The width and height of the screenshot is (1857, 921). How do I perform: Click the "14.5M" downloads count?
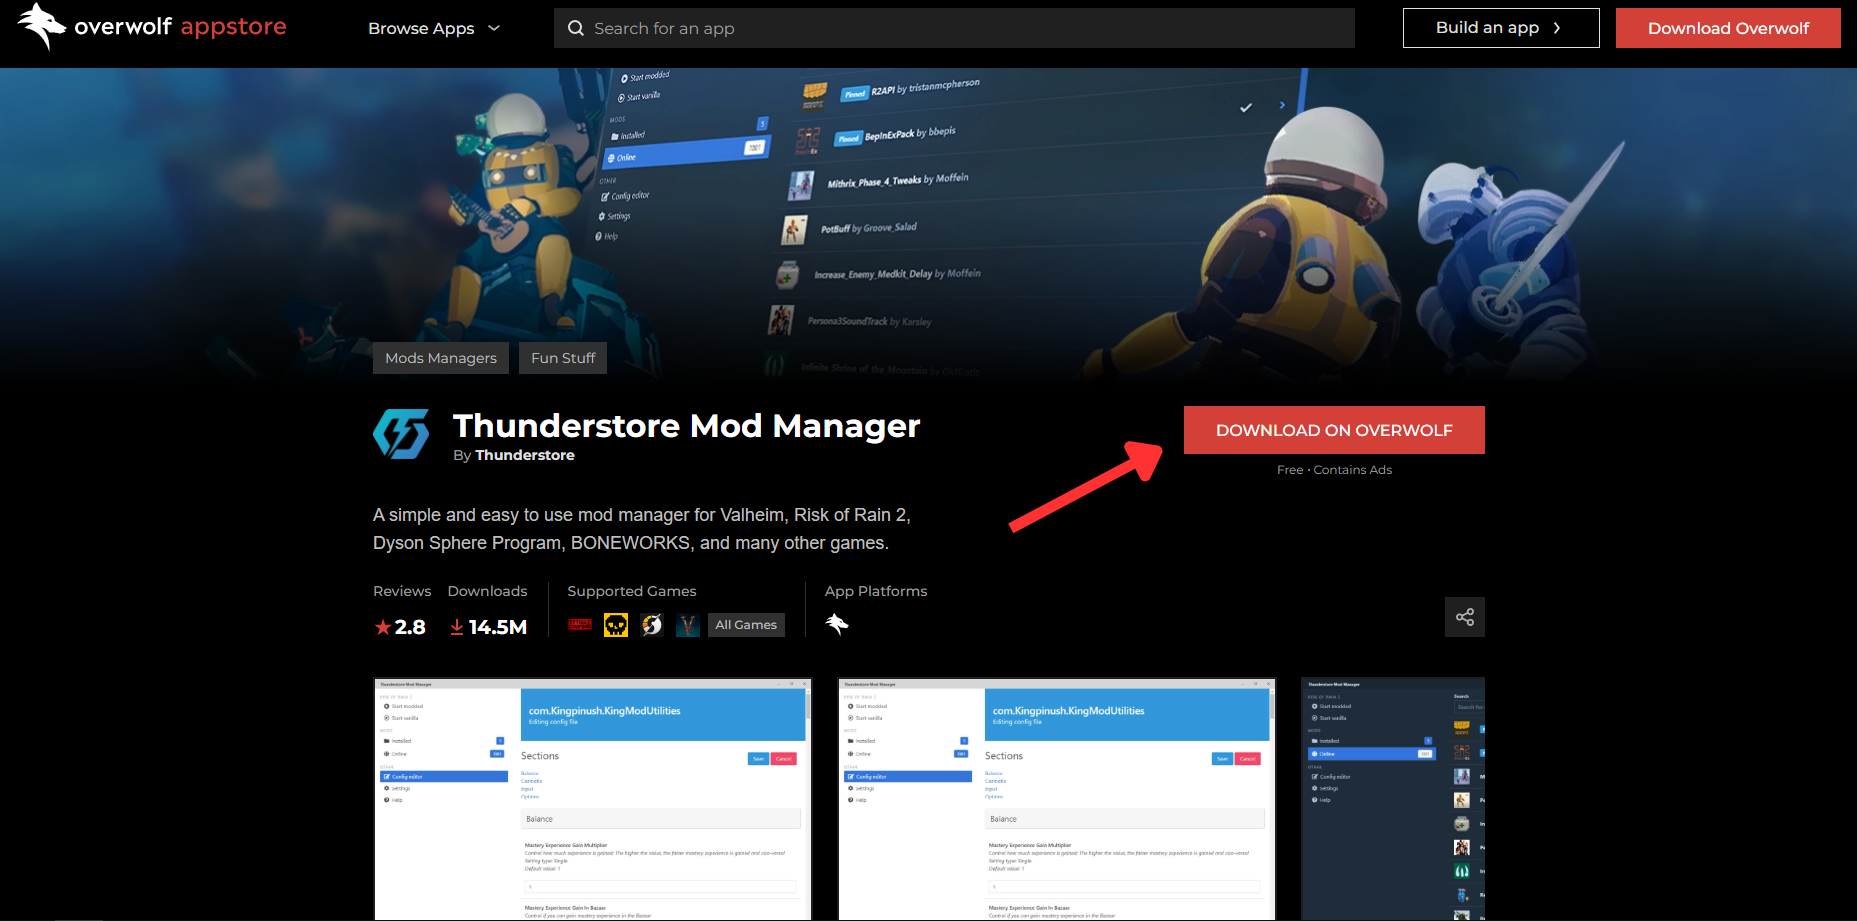coord(498,627)
